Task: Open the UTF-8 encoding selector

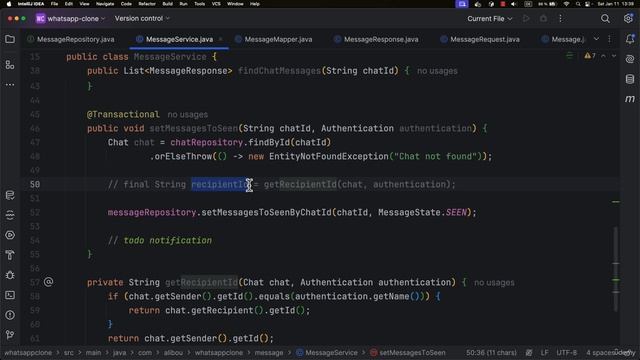Action: pyautogui.click(x=567, y=353)
